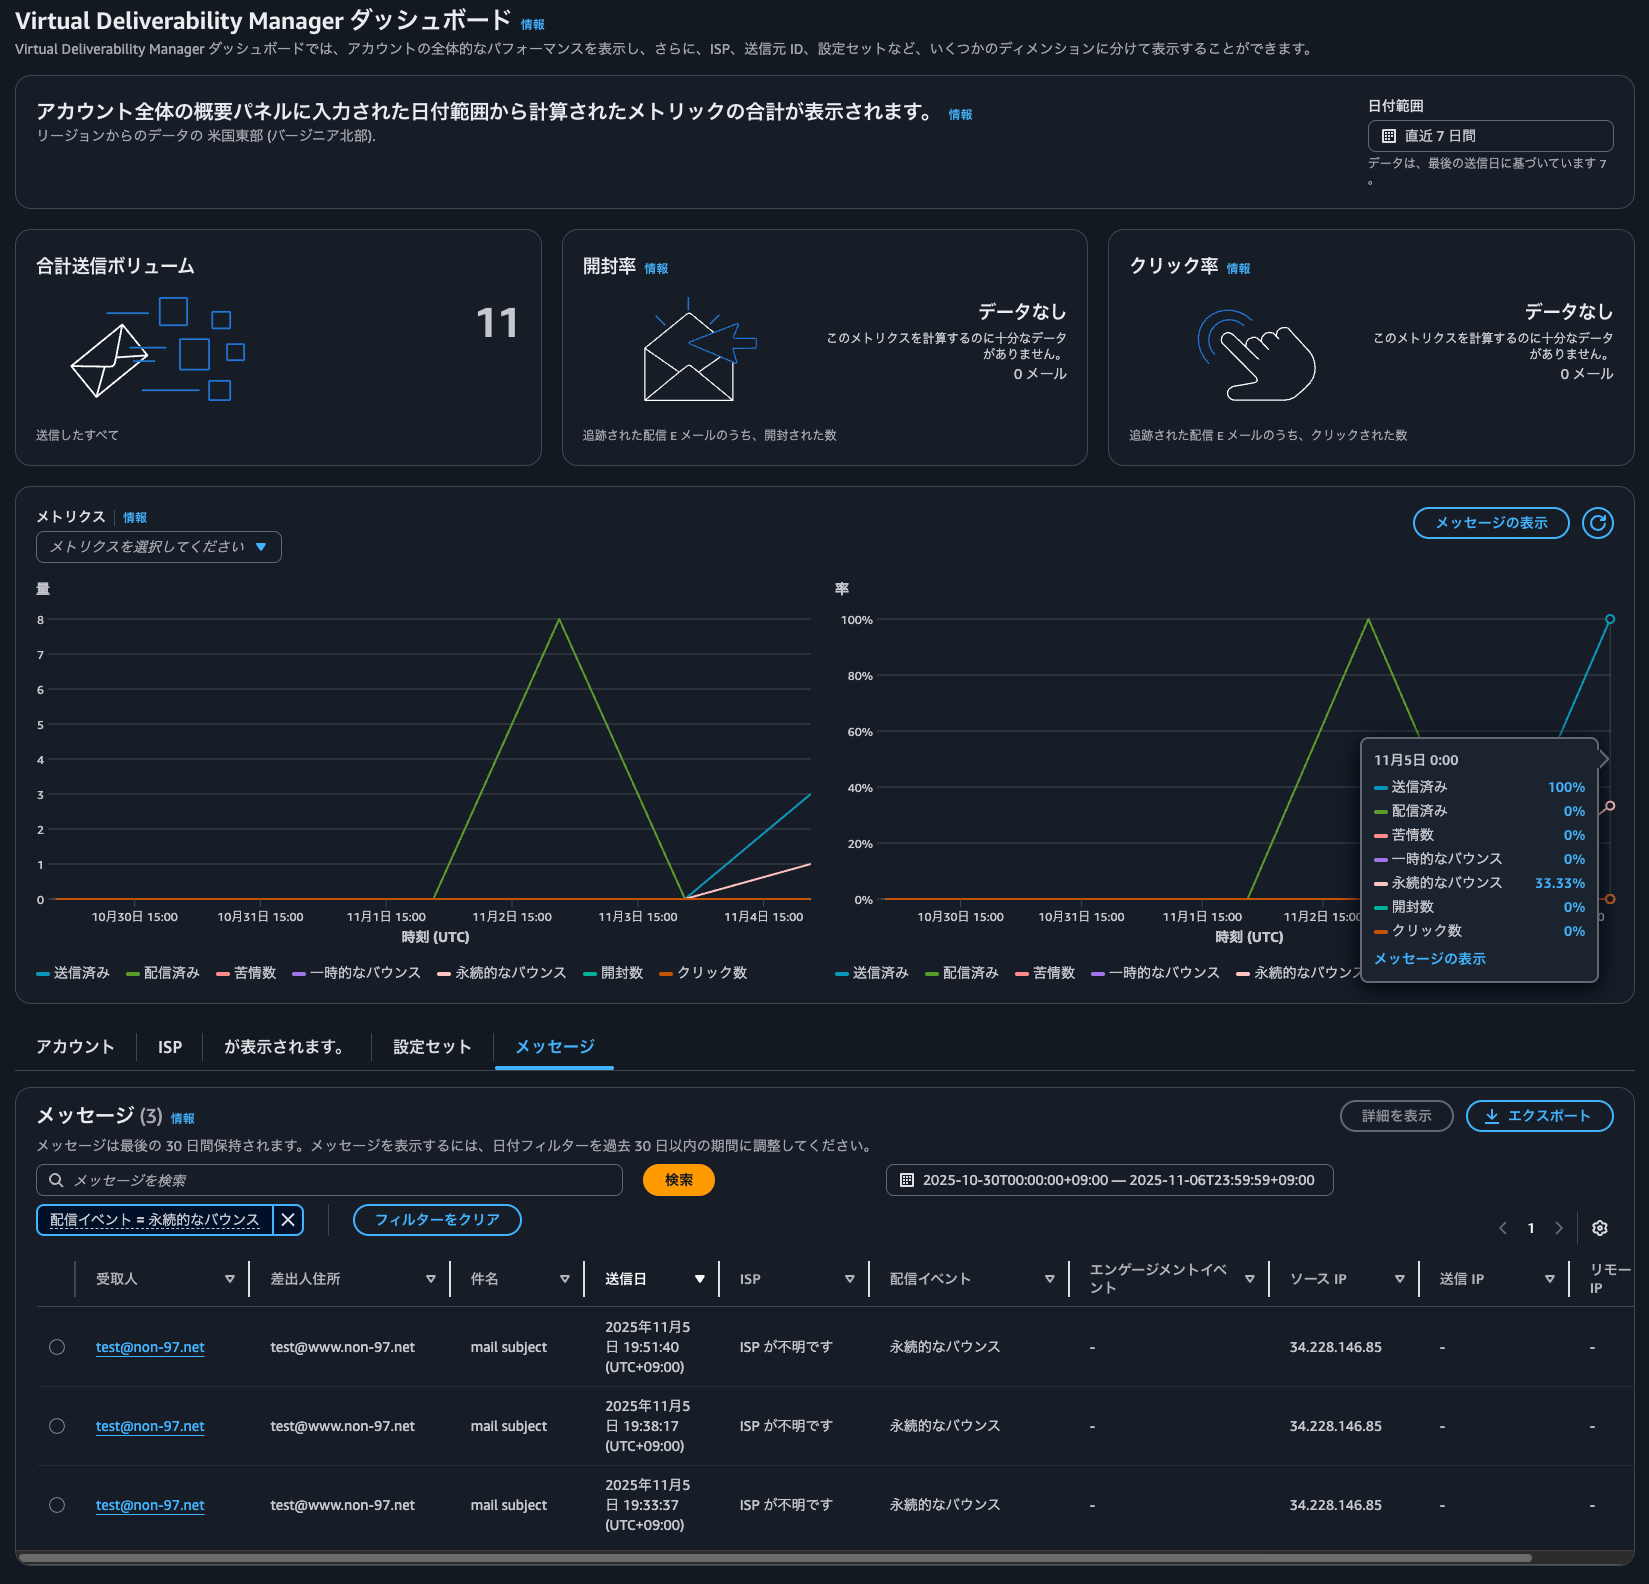Remove the 永続的なバウンス filter via its X icon
This screenshot has width=1649, height=1584.
(x=288, y=1220)
